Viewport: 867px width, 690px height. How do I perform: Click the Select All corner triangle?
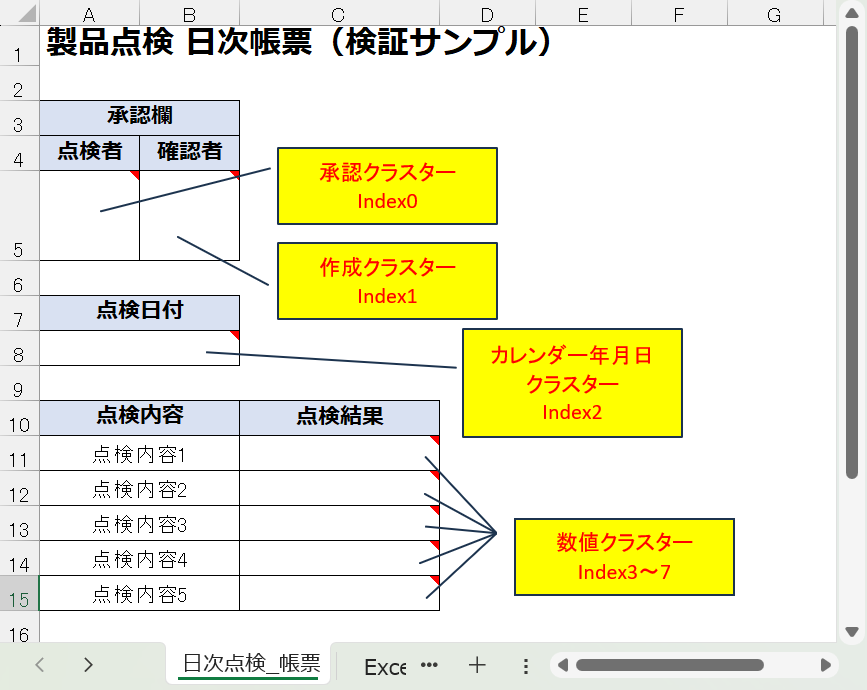[27, 14]
